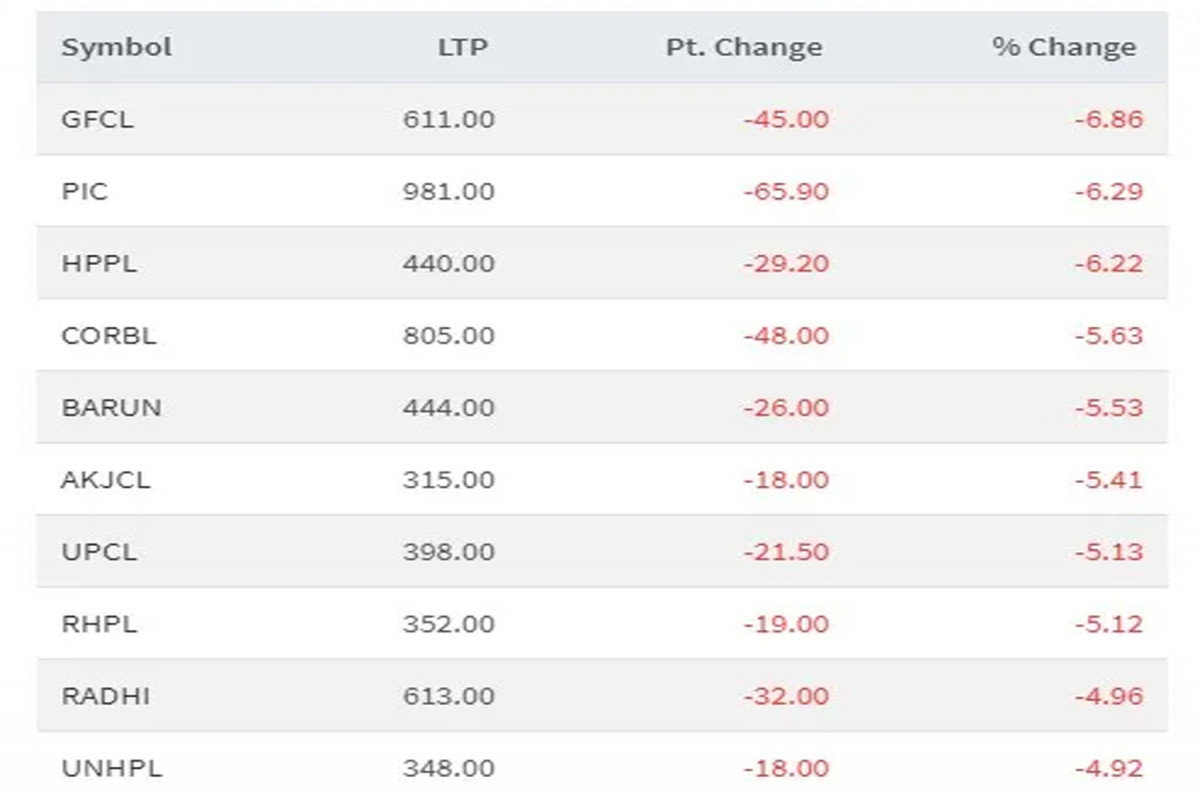Sort by % Change column header
This screenshot has height=795, width=1200.
click(x=1063, y=47)
